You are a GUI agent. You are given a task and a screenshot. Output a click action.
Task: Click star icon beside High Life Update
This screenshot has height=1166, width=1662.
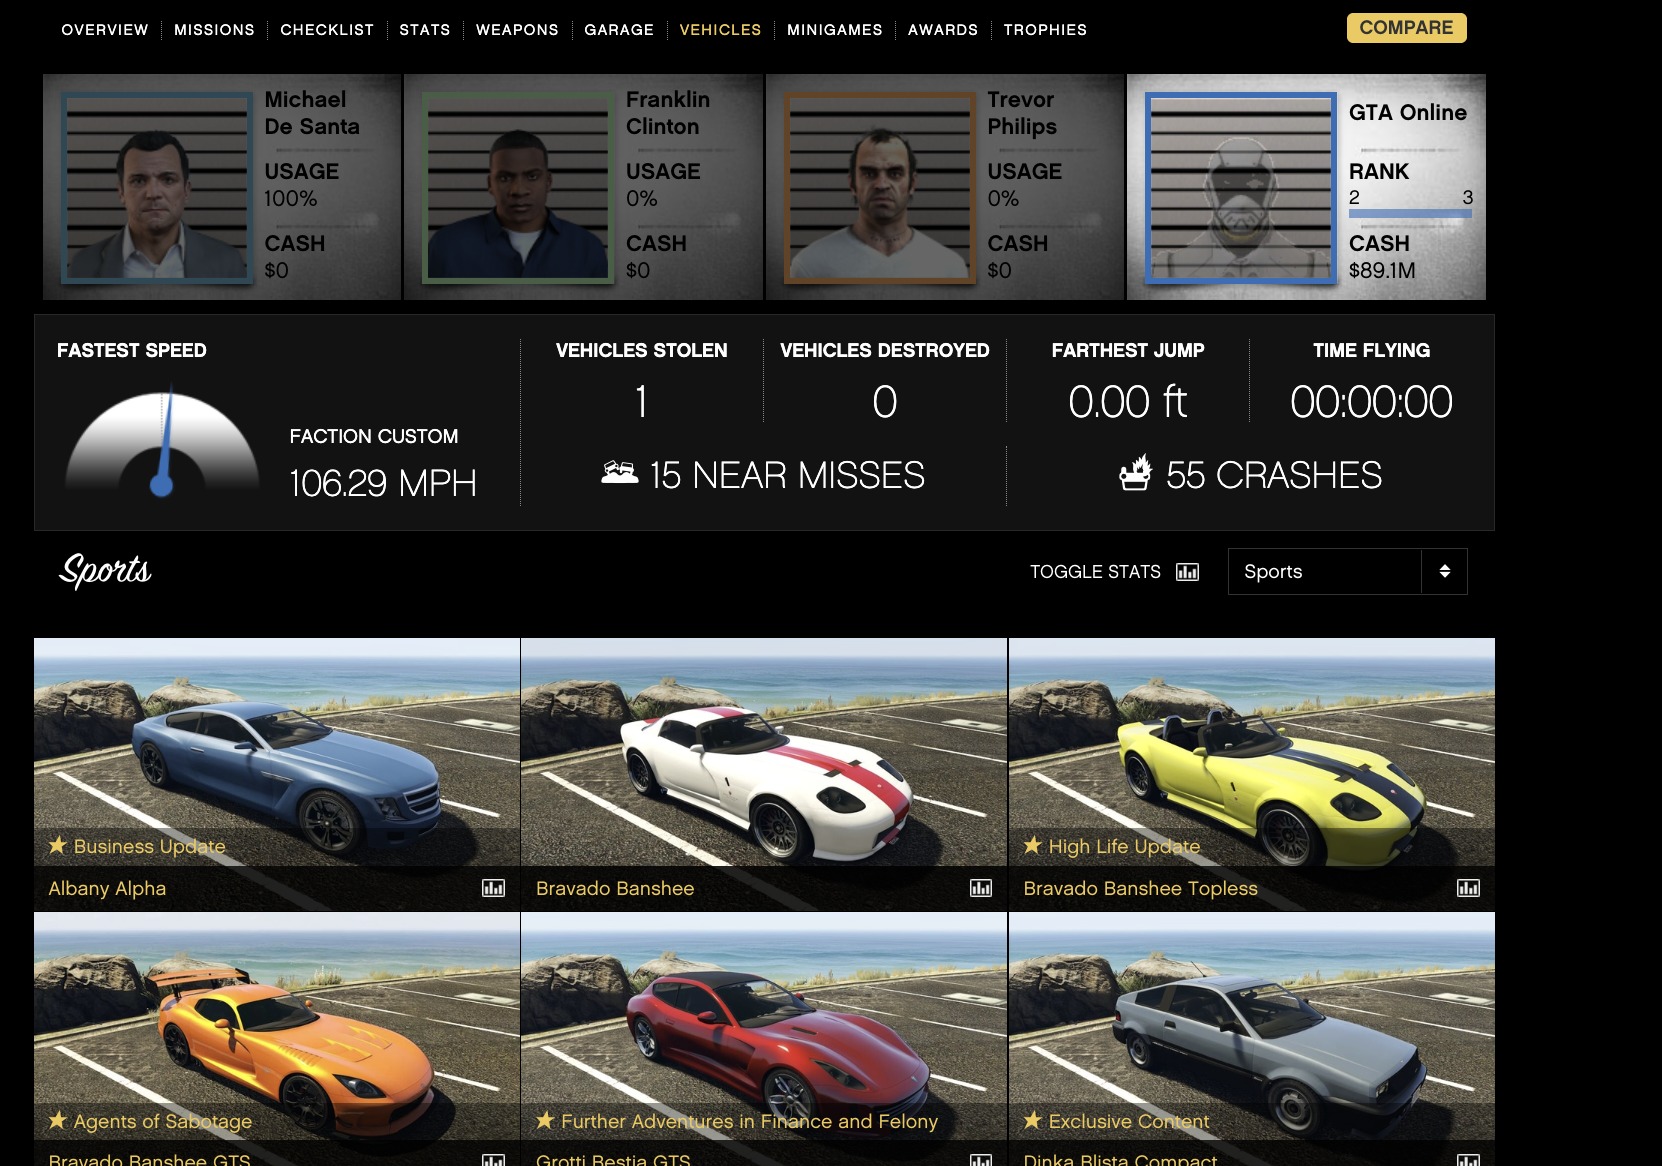pos(1033,845)
